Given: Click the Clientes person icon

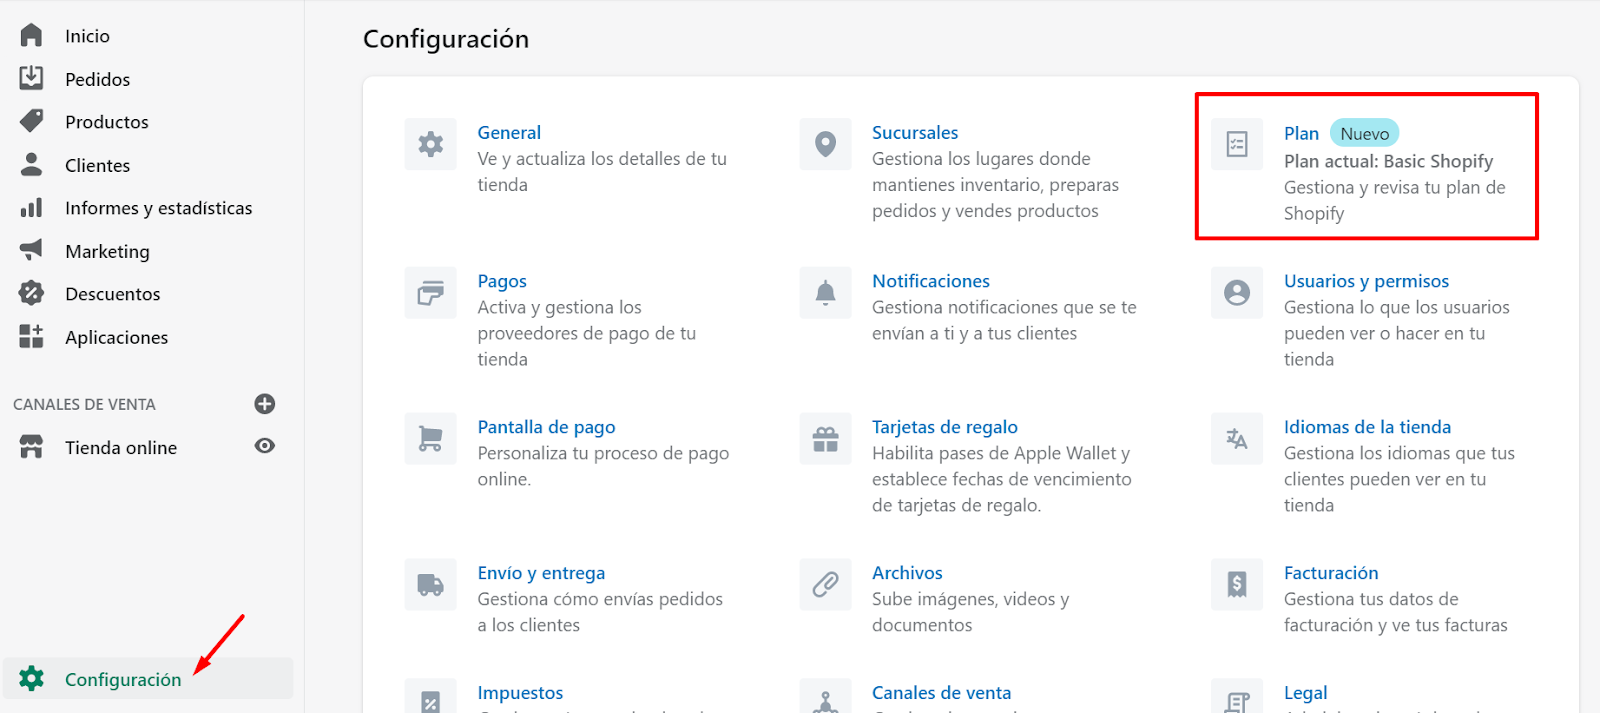Looking at the screenshot, I should [31, 164].
